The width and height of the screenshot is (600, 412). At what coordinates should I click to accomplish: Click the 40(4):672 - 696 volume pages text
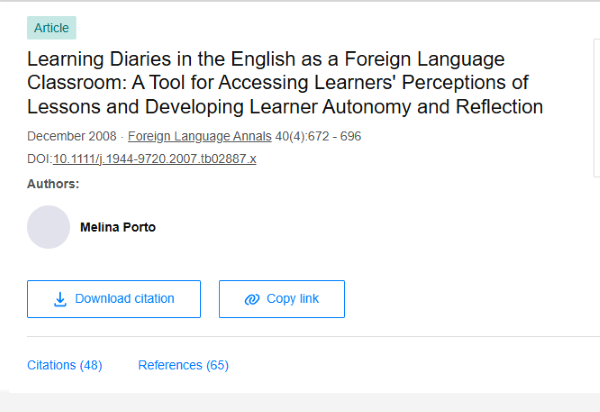tap(318, 136)
